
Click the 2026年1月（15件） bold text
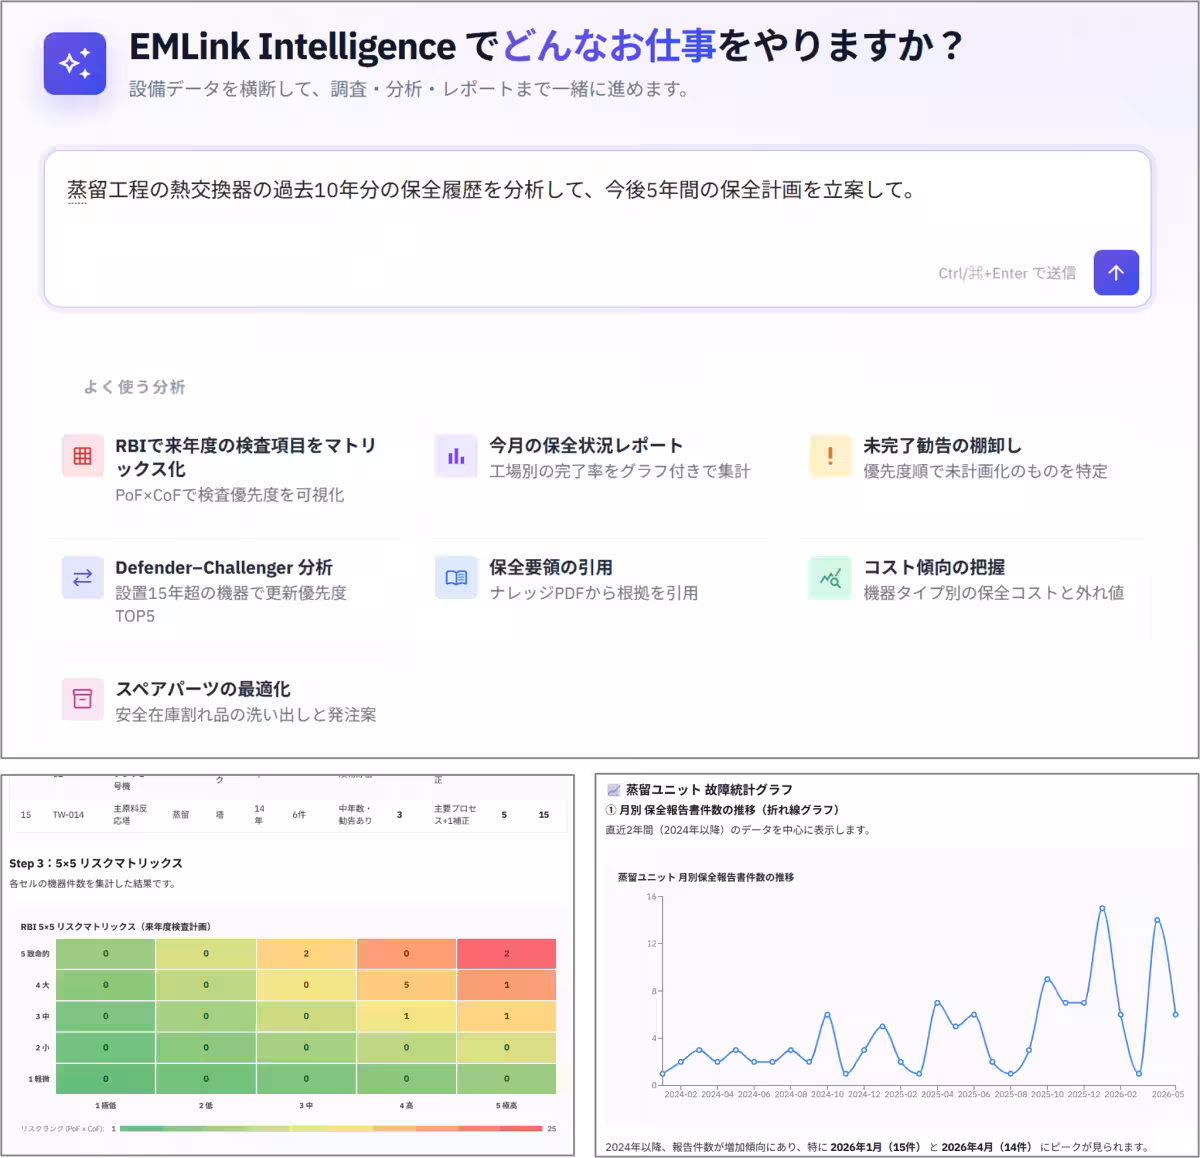[x=874, y=1147]
